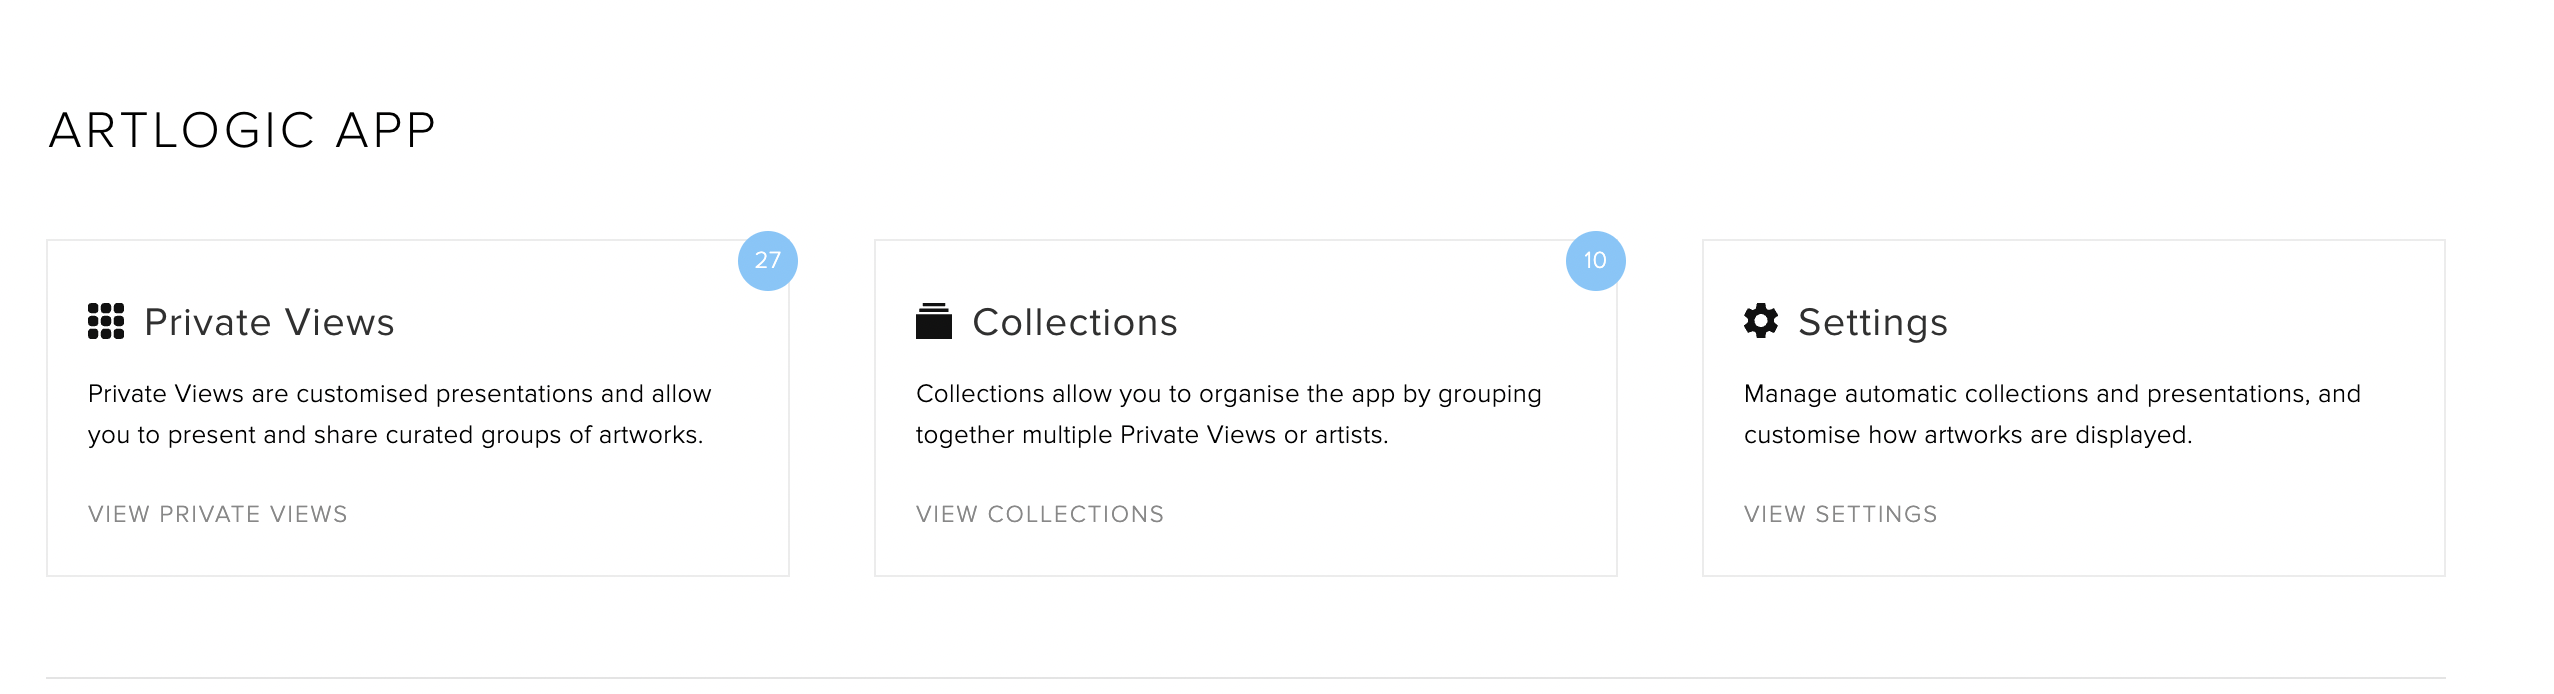Select the Private Views card title
This screenshot has height=694, width=2554.
point(269,322)
